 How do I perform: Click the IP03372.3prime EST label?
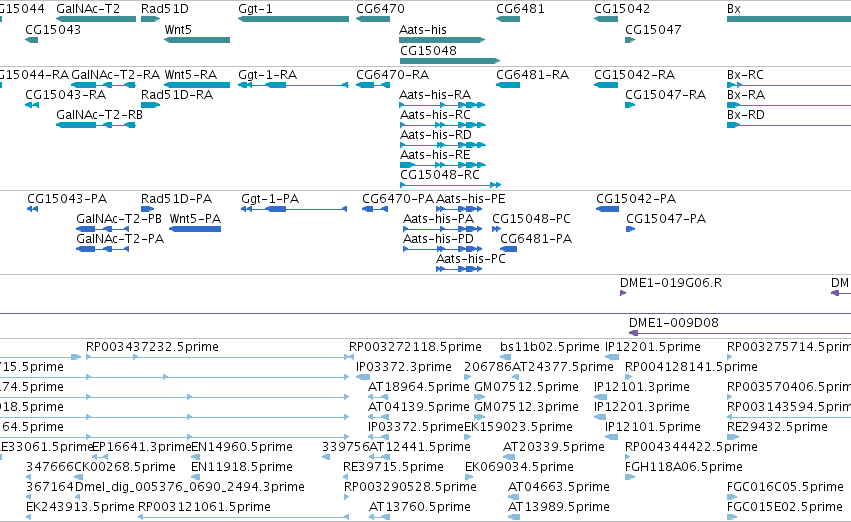(403, 367)
